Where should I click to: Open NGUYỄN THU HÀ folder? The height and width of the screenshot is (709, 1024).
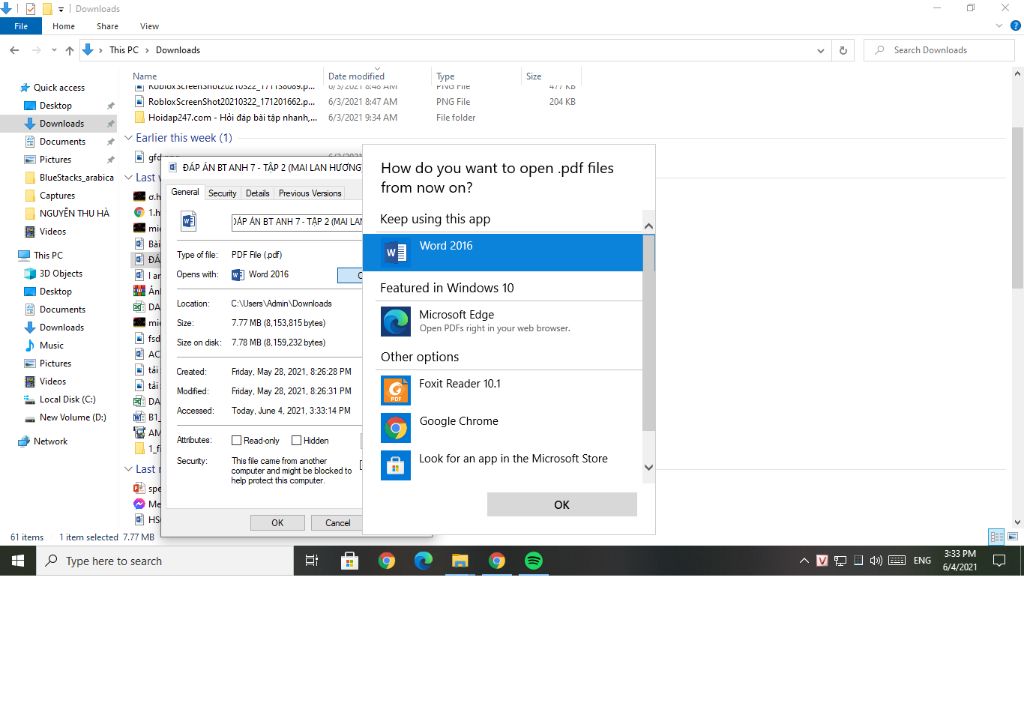(x=74, y=213)
